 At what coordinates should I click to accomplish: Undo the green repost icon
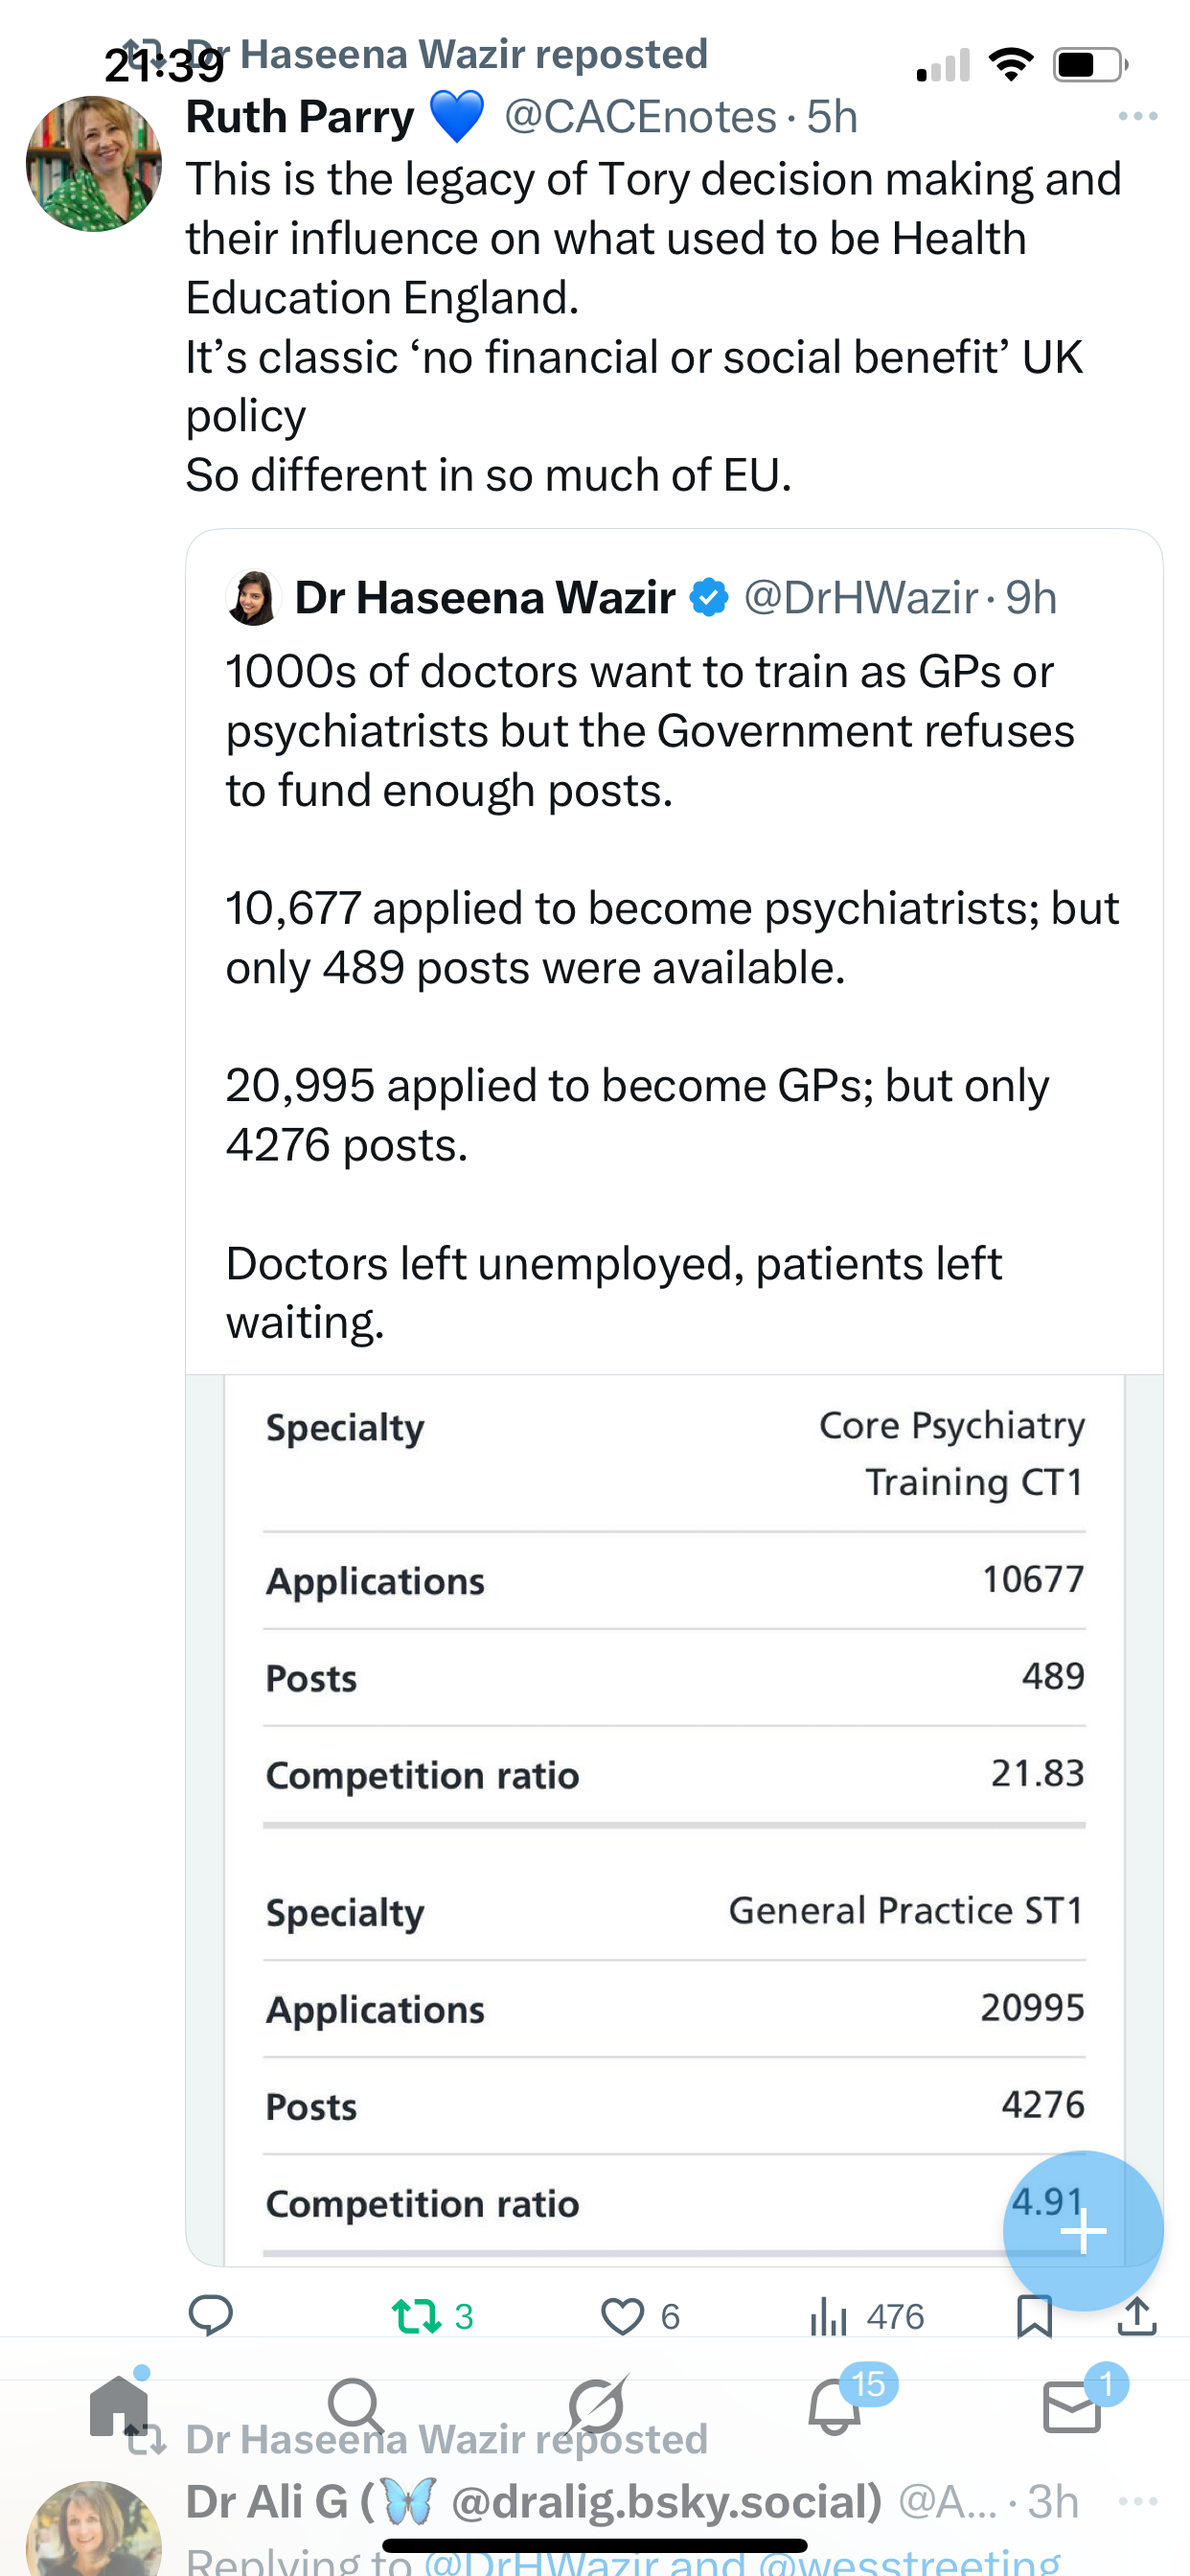(x=416, y=2316)
